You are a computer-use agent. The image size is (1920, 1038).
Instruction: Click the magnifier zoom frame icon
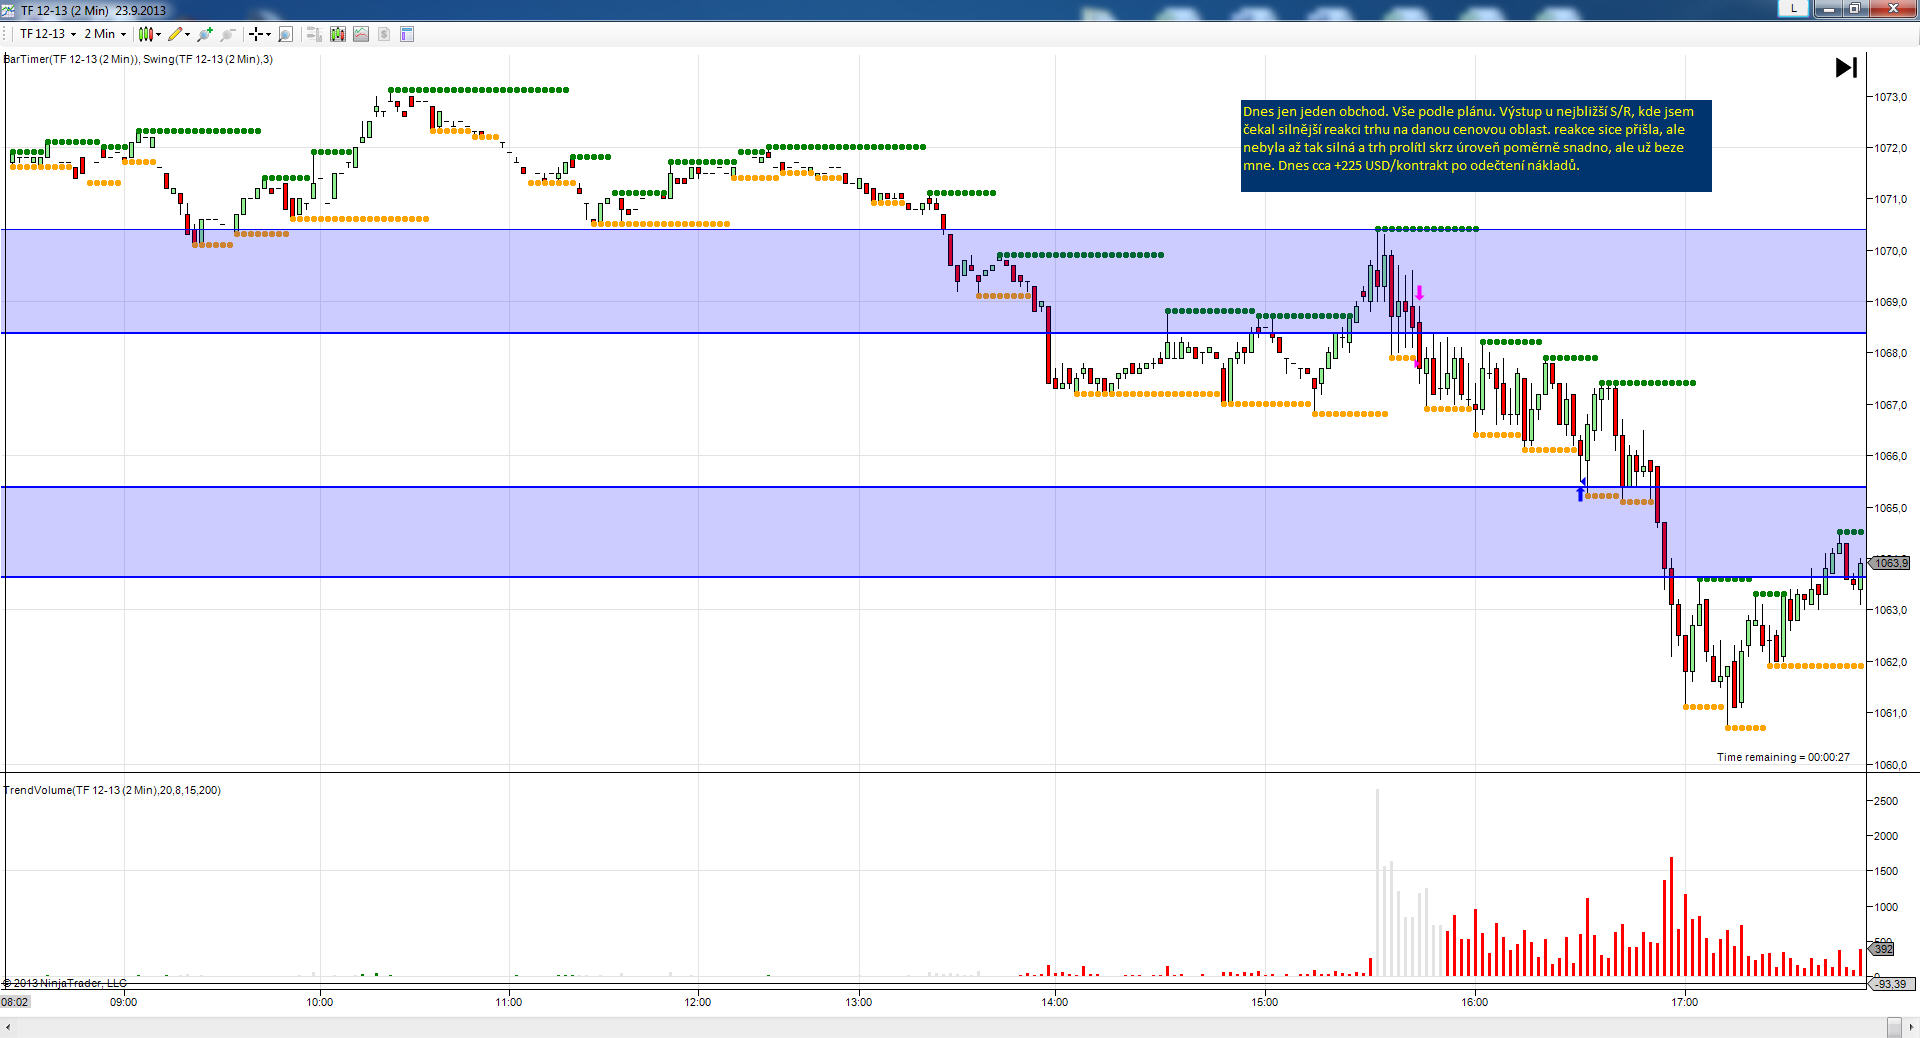click(x=285, y=34)
